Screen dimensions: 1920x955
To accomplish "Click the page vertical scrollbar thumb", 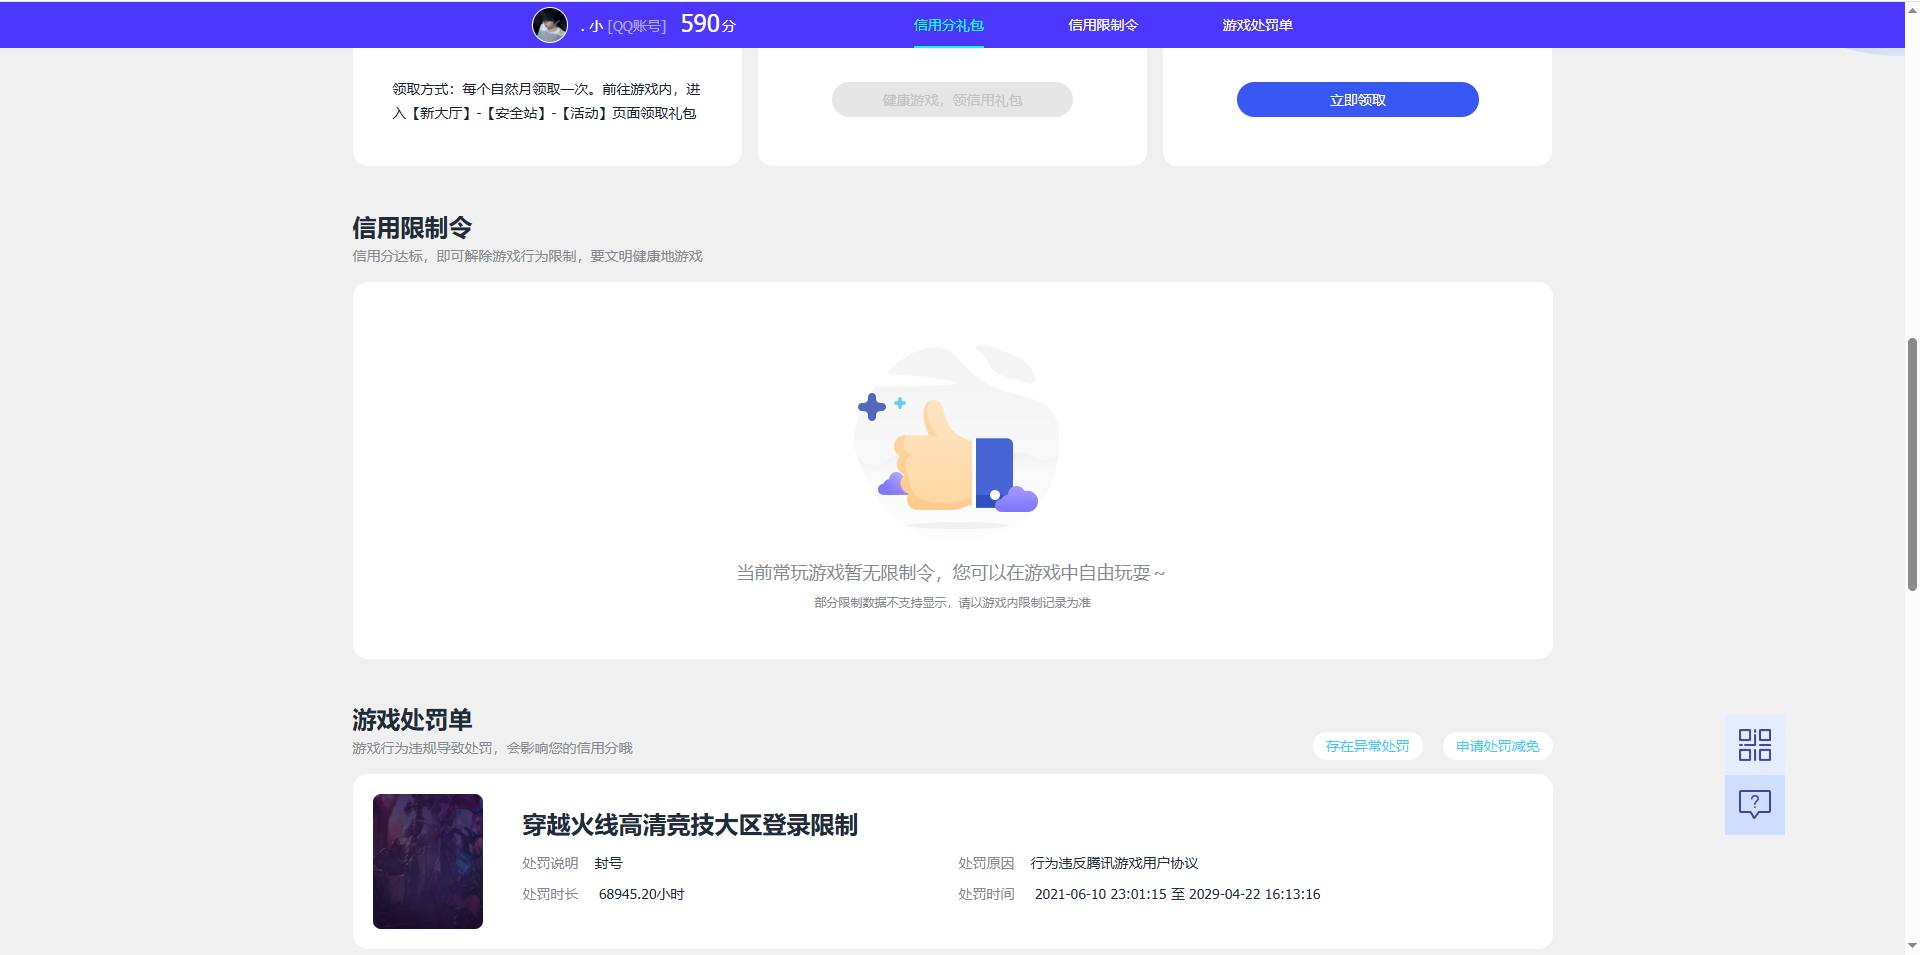I will [x=1912, y=464].
